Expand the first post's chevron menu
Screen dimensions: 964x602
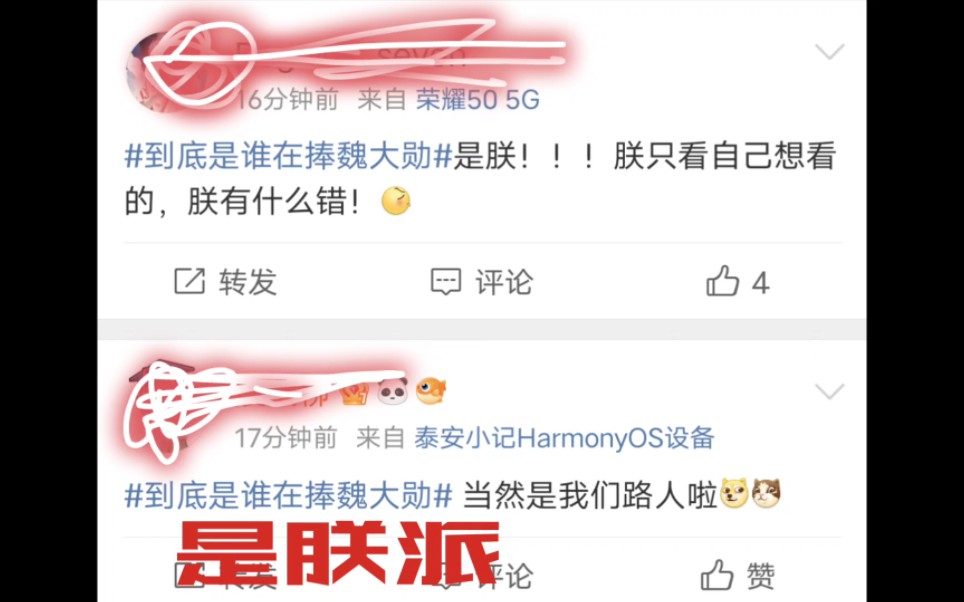(x=829, y=51)
